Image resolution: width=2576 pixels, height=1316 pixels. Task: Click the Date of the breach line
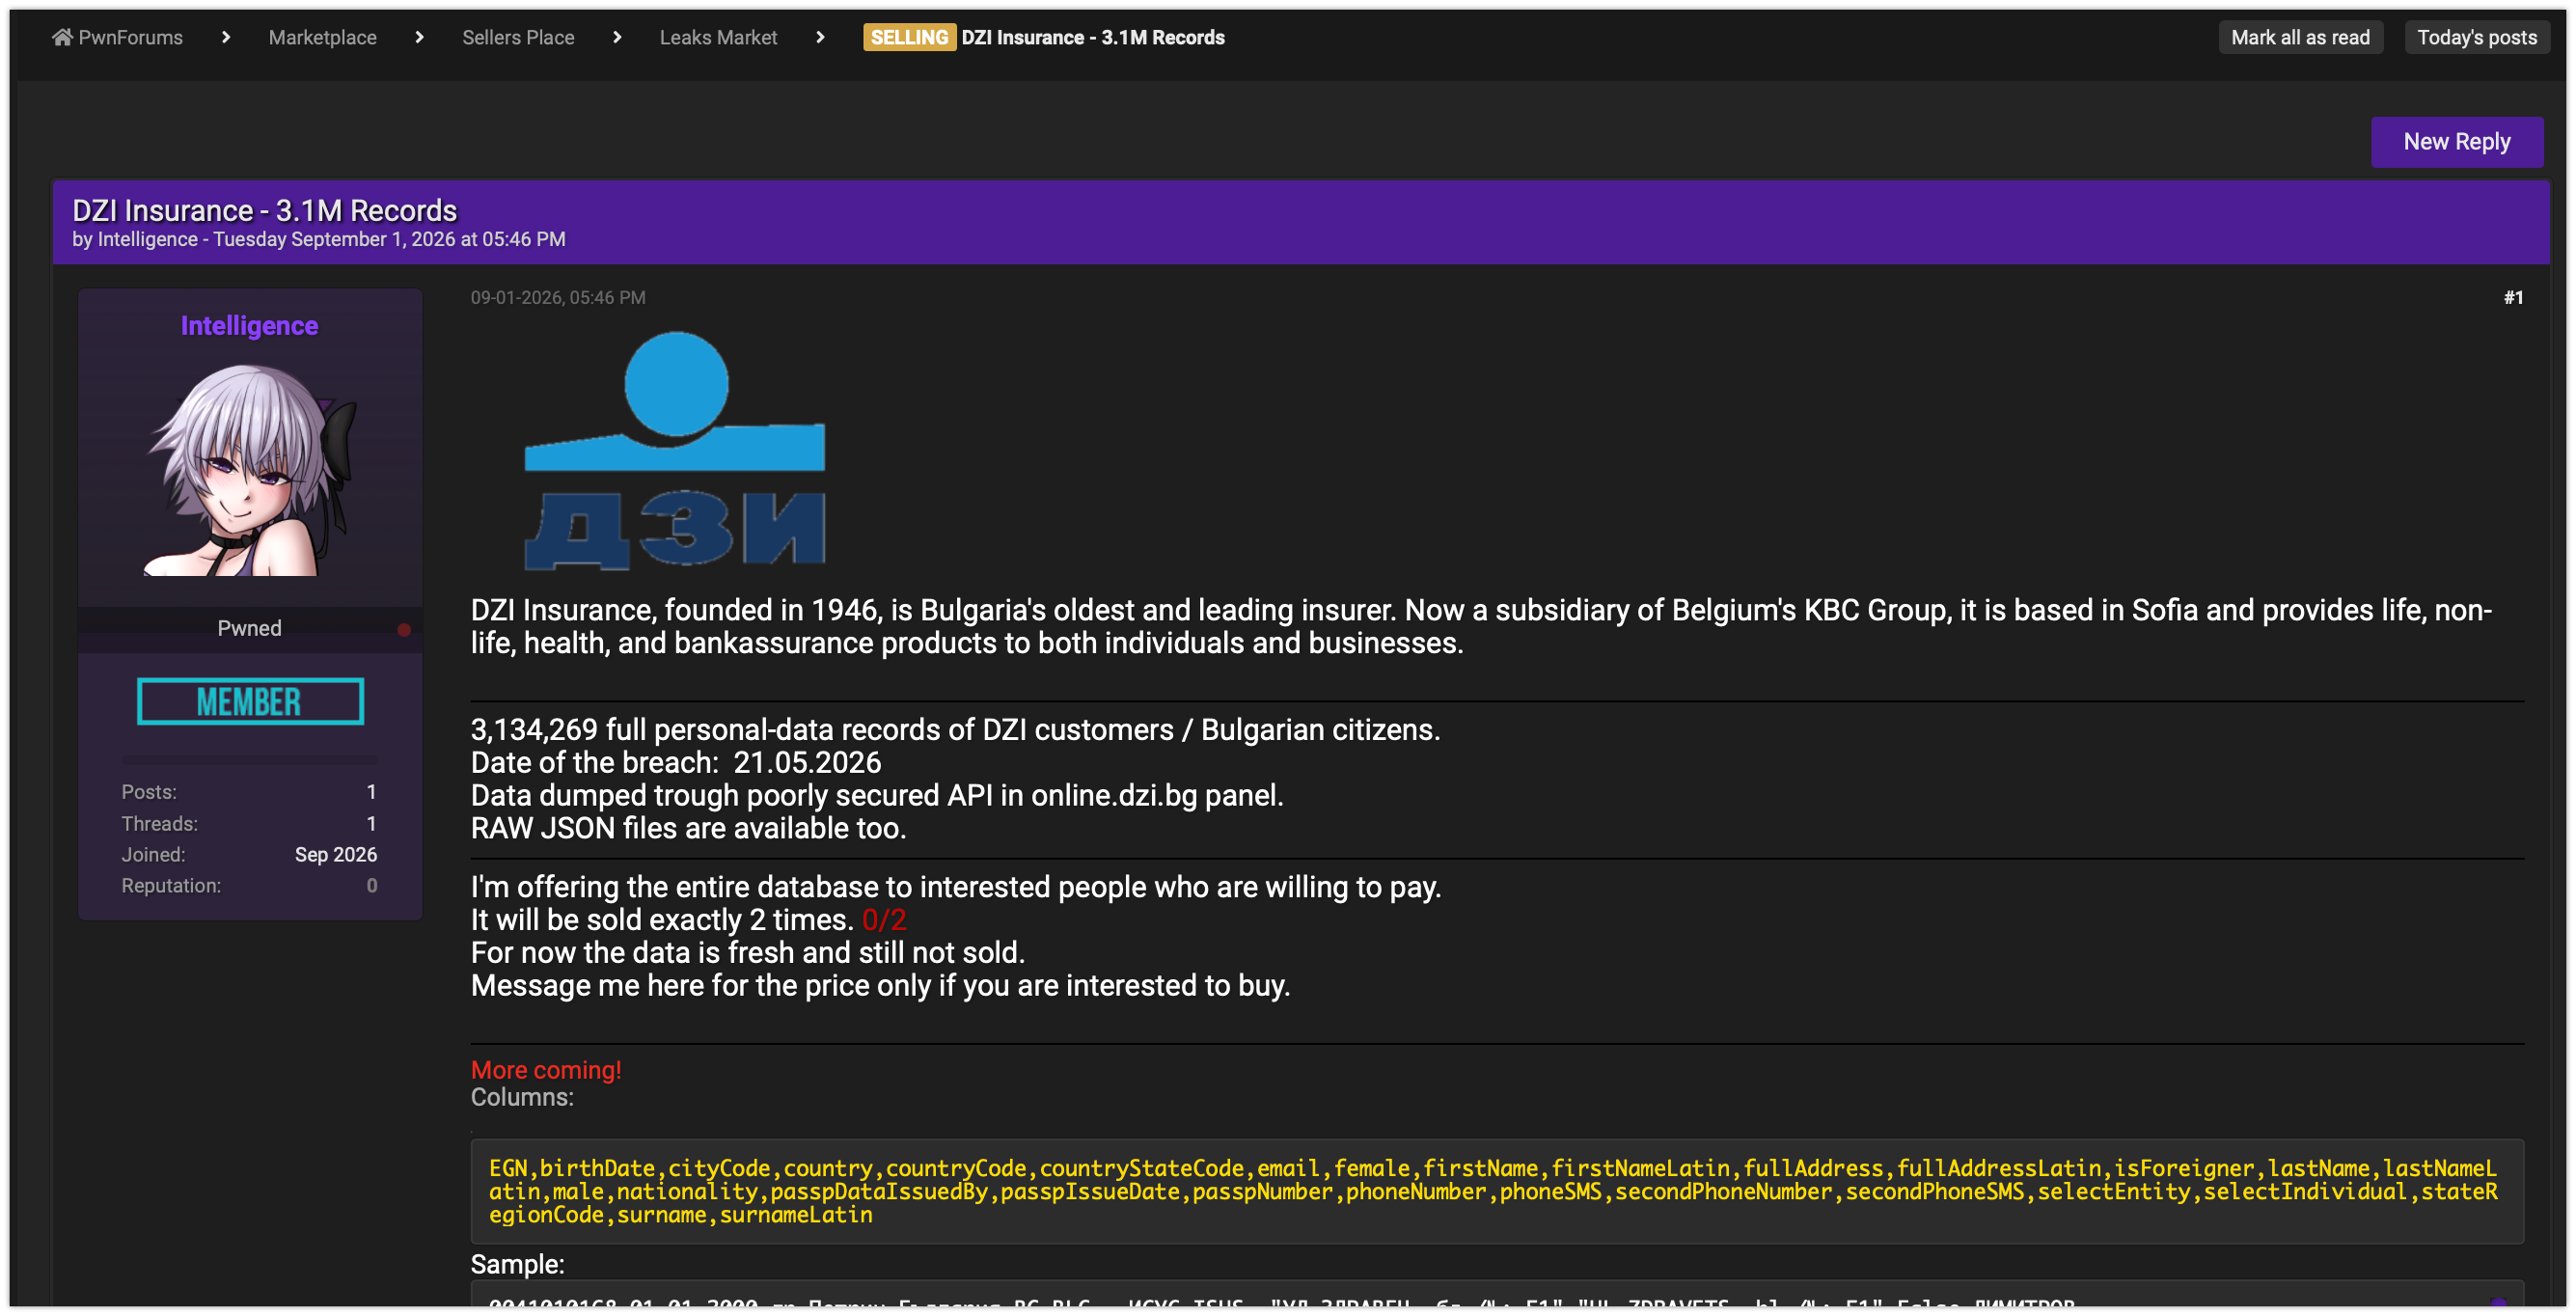(676, 763)
